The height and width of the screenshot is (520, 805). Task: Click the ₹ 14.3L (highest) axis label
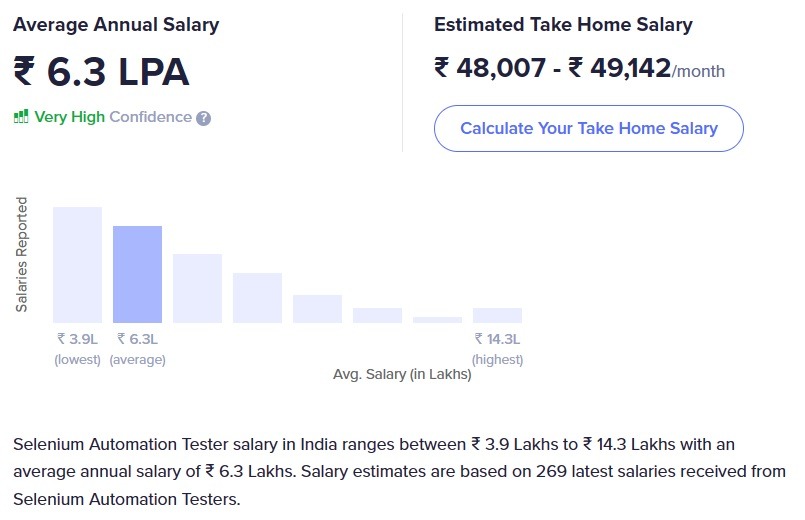(x=497, y=349)
